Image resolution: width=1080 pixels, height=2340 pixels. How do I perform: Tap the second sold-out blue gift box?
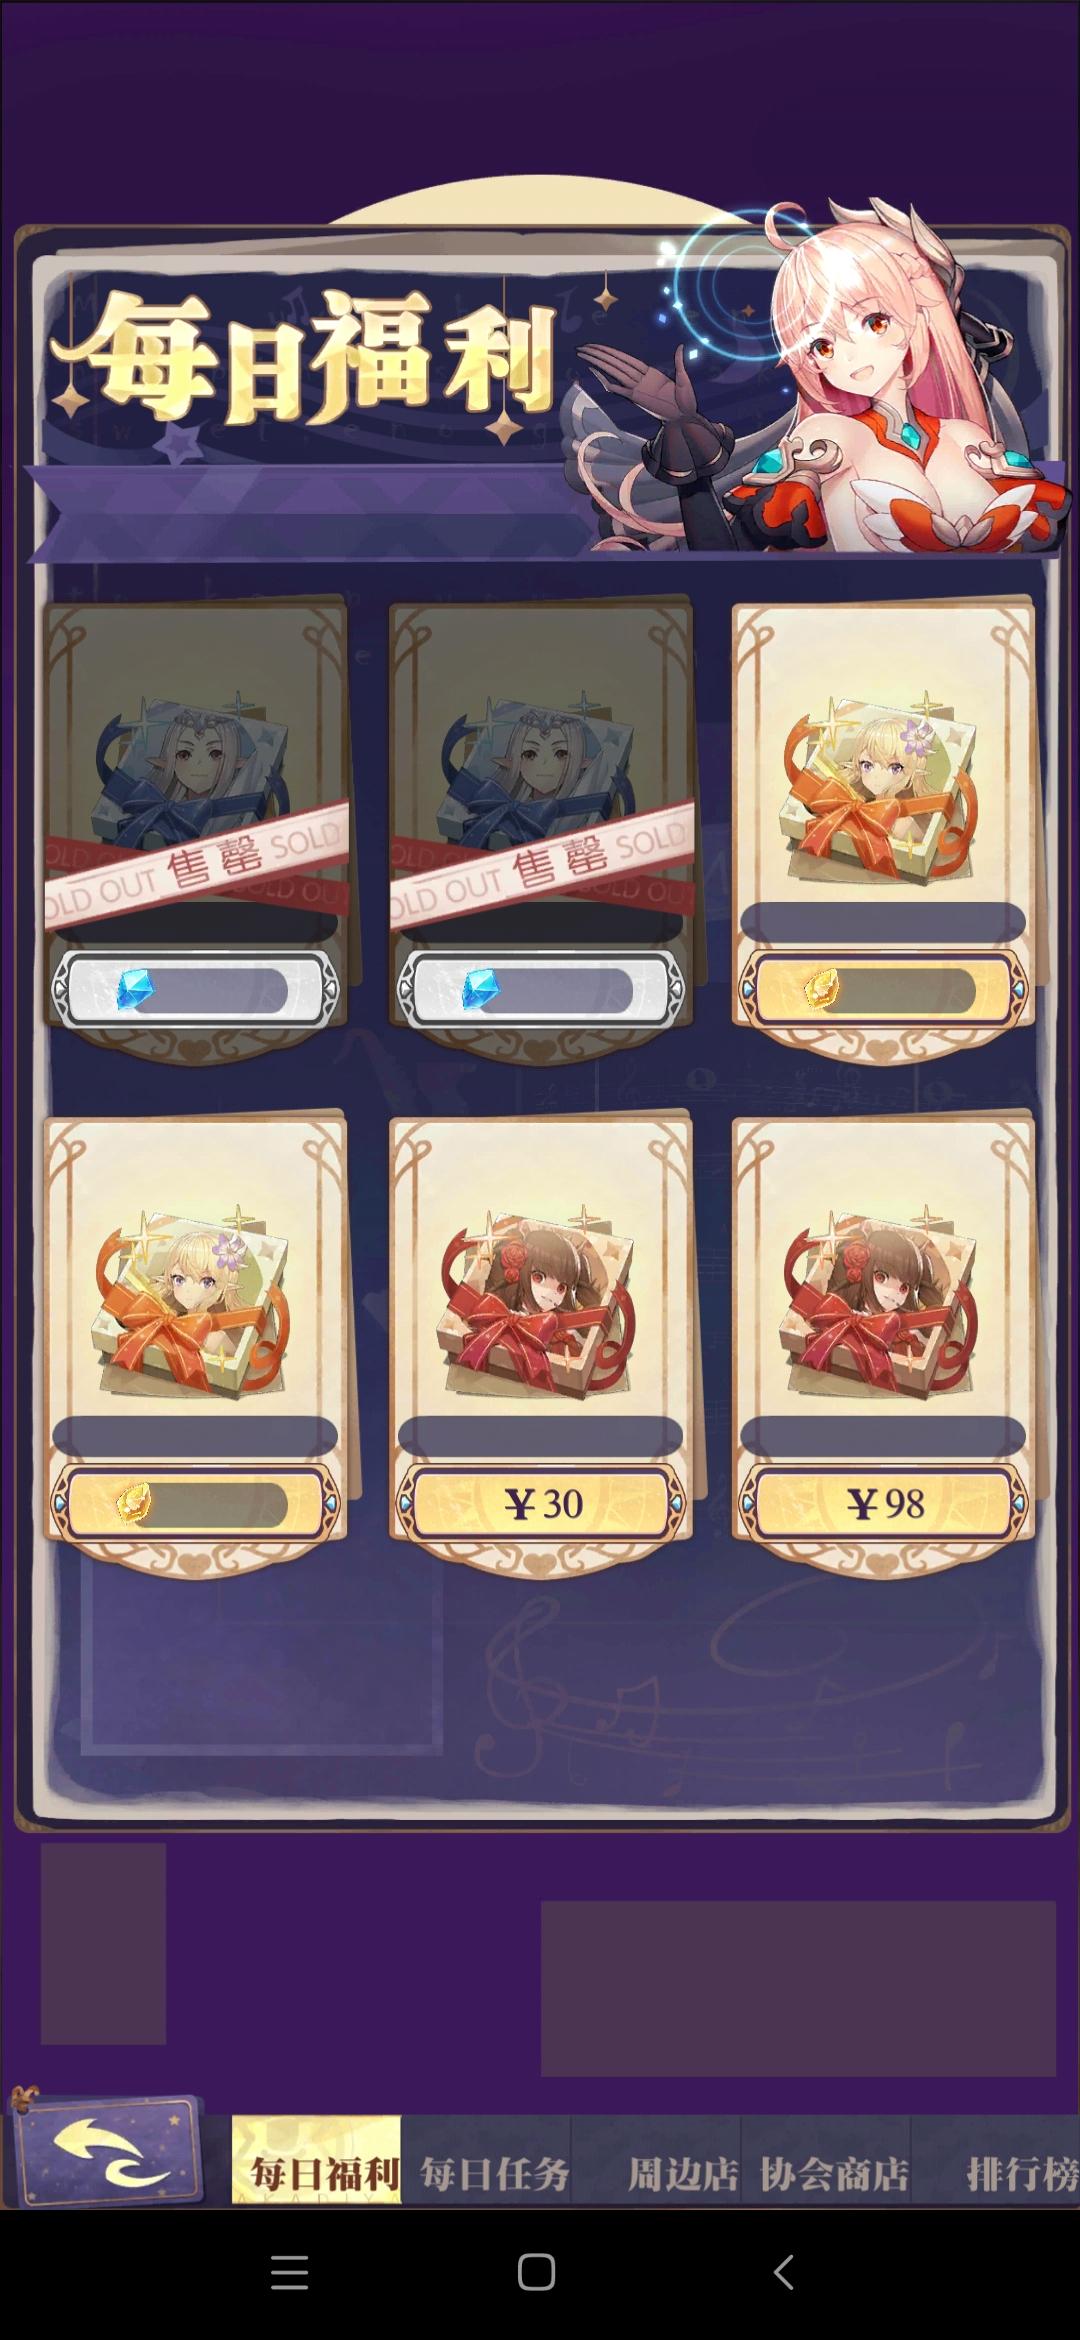point(540,790)
